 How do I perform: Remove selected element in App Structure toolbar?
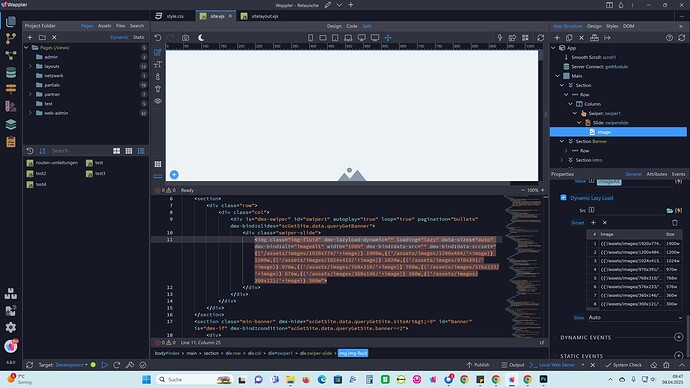click(x=581, y=38)
